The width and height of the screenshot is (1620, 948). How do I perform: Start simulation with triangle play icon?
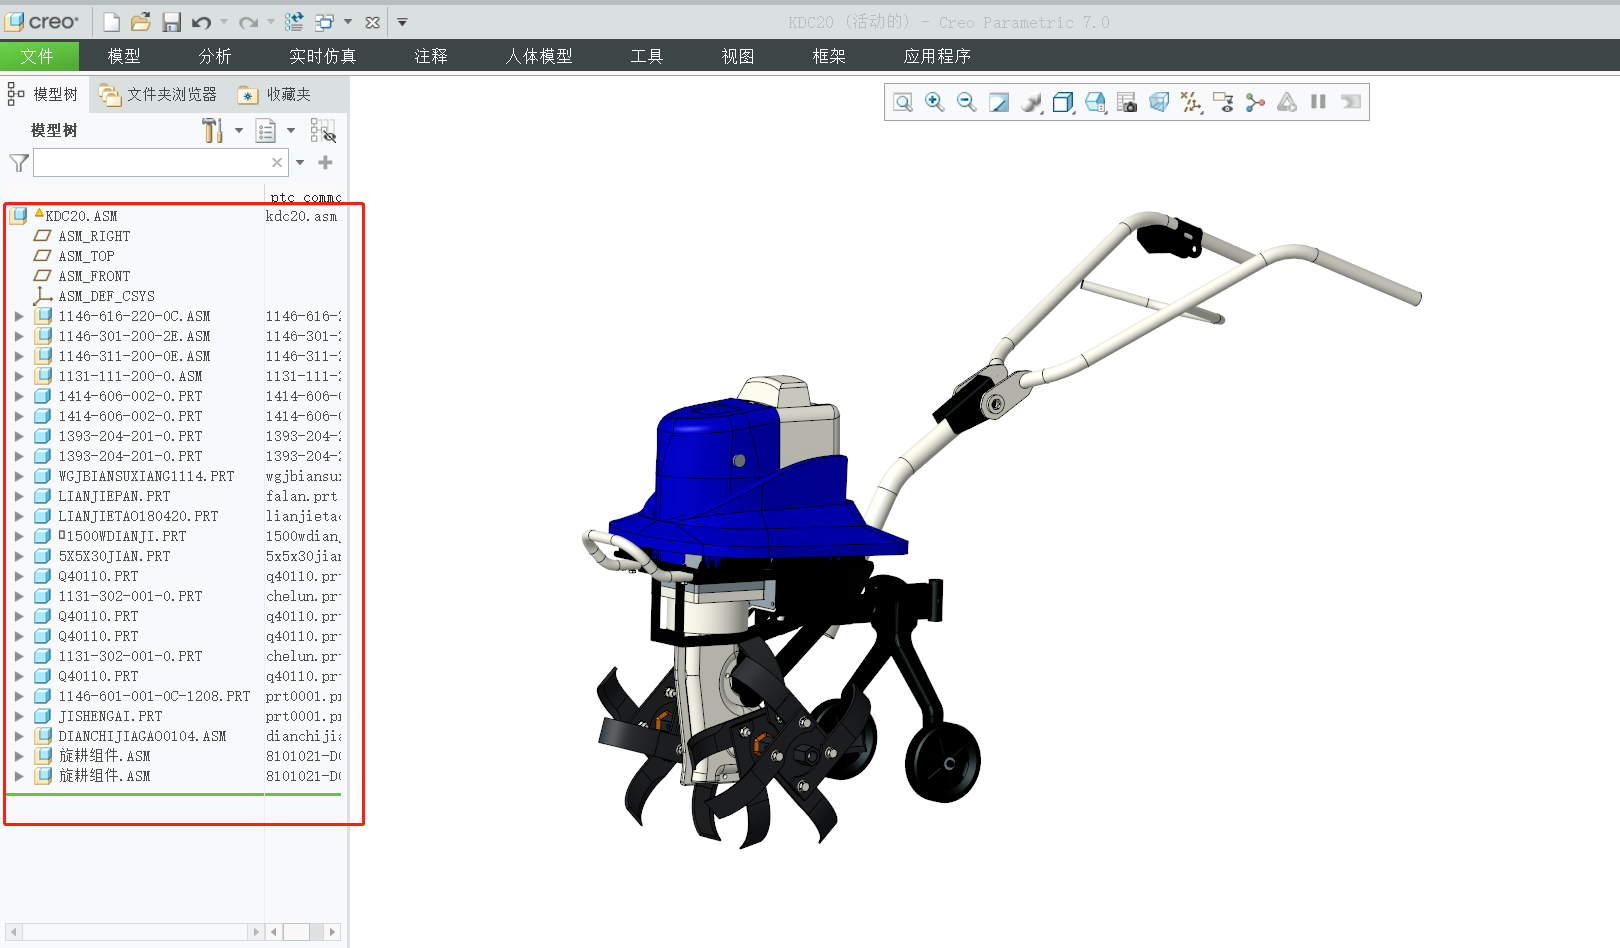click(1287, 102)
